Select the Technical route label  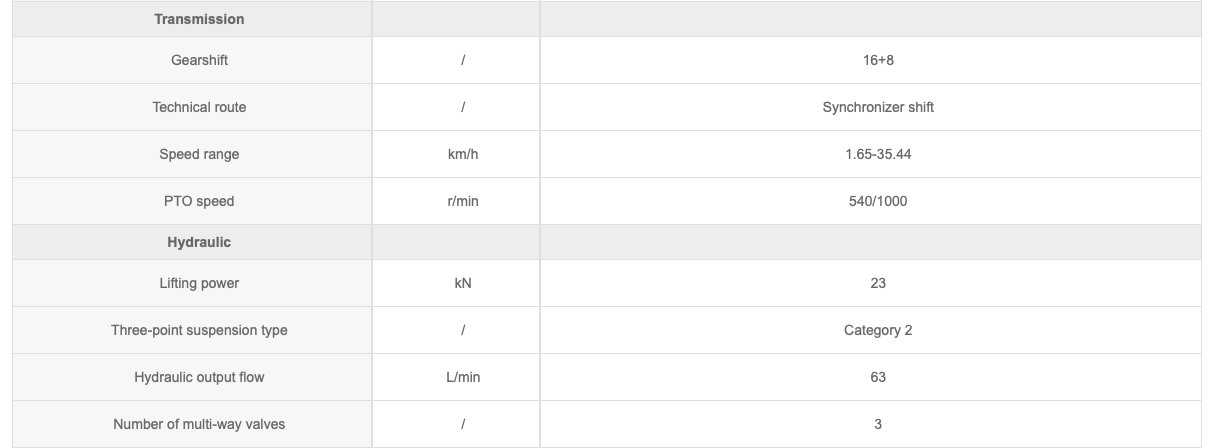click(x=199, y=107)
